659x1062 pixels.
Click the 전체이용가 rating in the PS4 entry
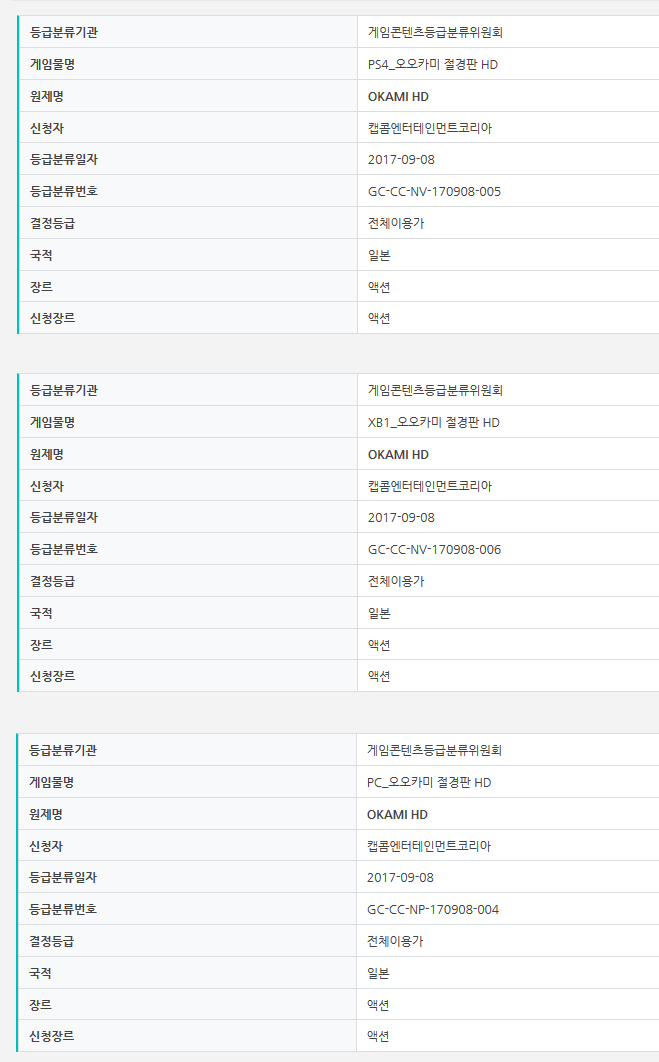(x=396, y=223)
